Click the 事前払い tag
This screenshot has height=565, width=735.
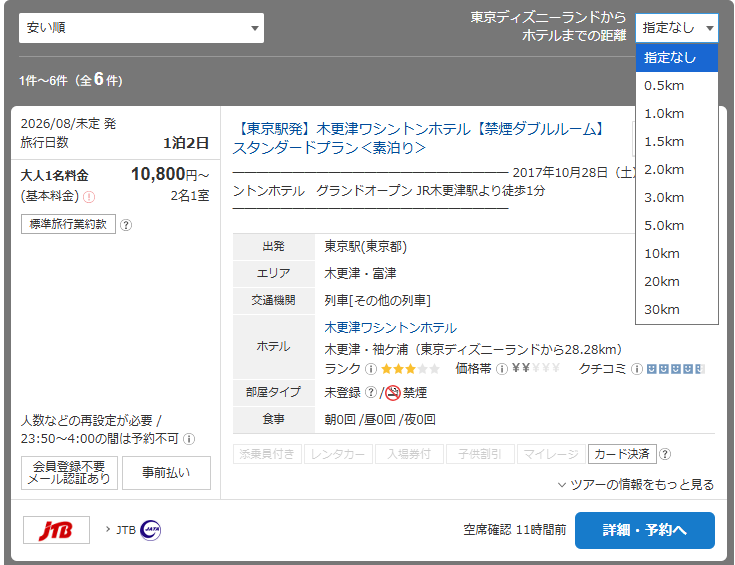click(x=166, y=473)
